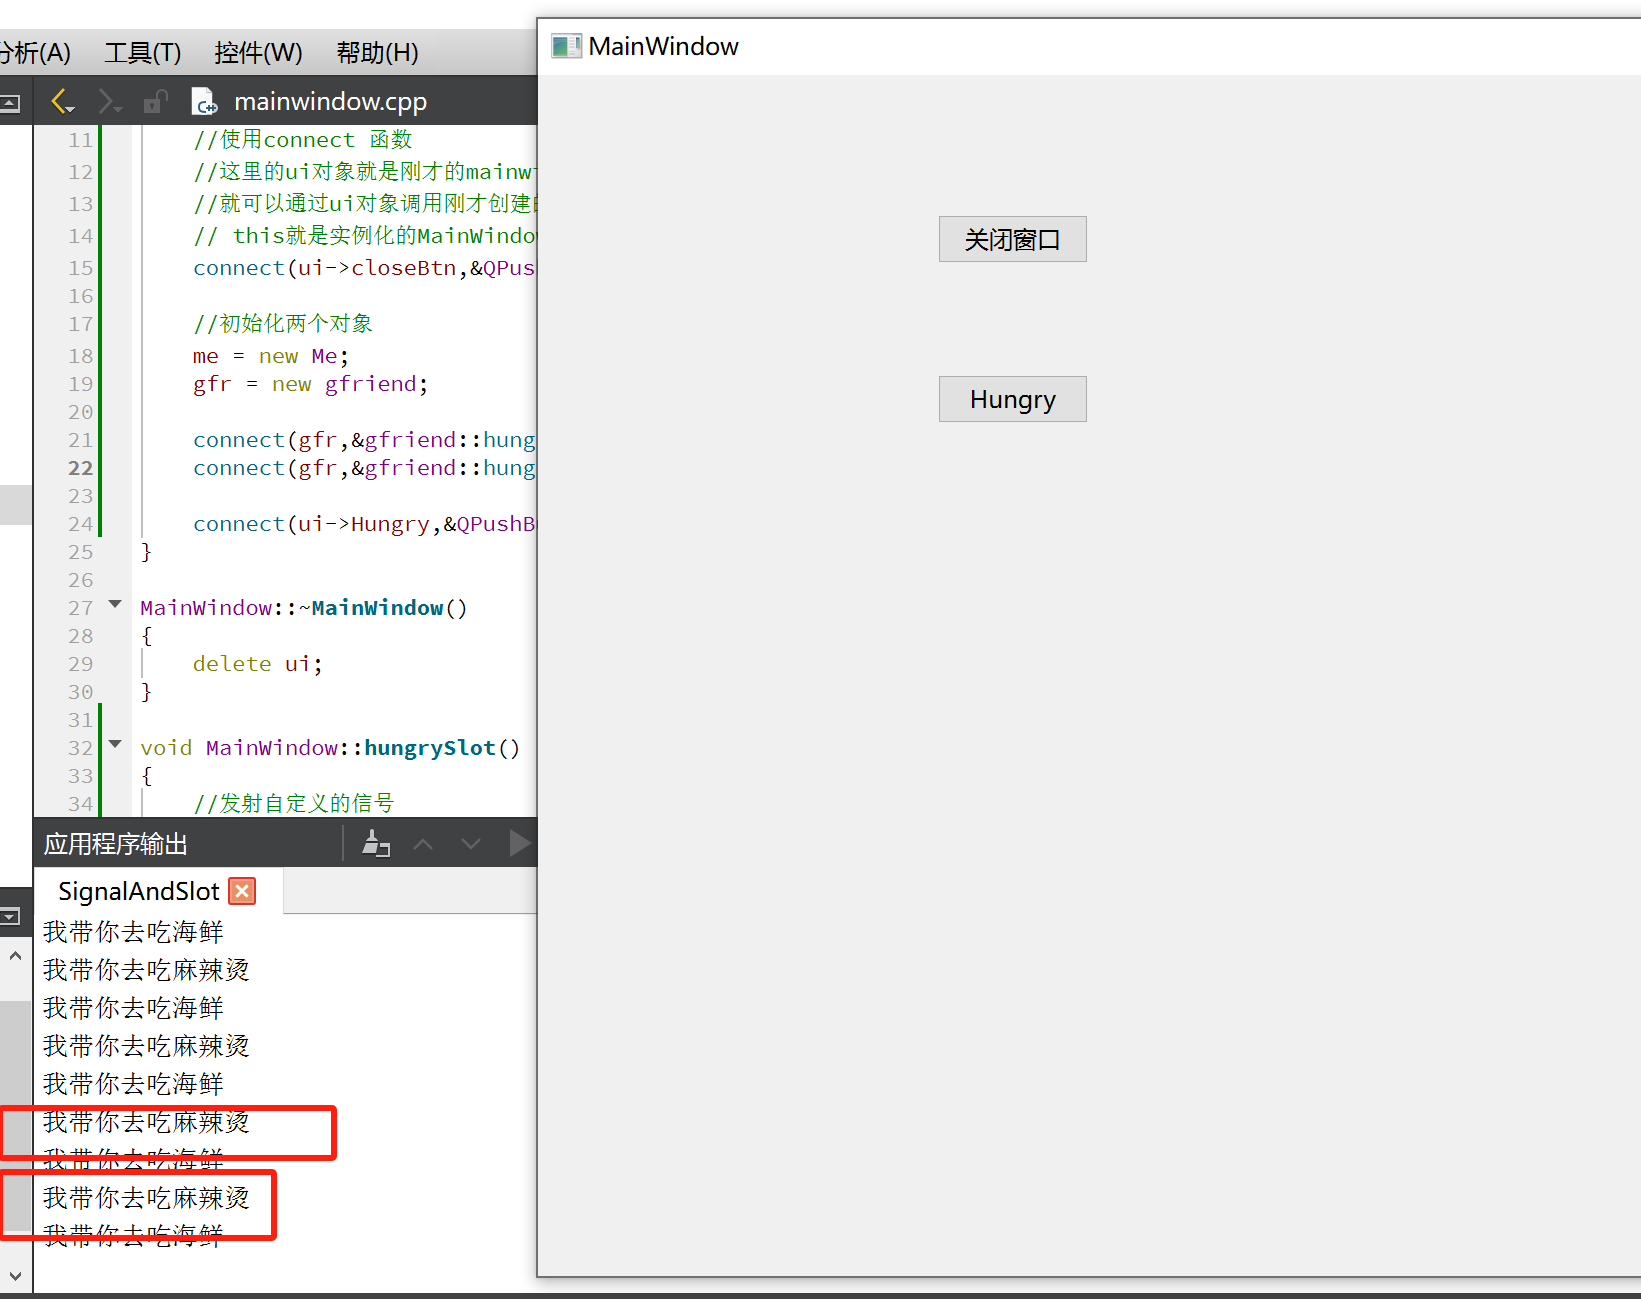Click the //初始化两个对象 comment
The image size is (1641, 1299).
pos(283,323)
